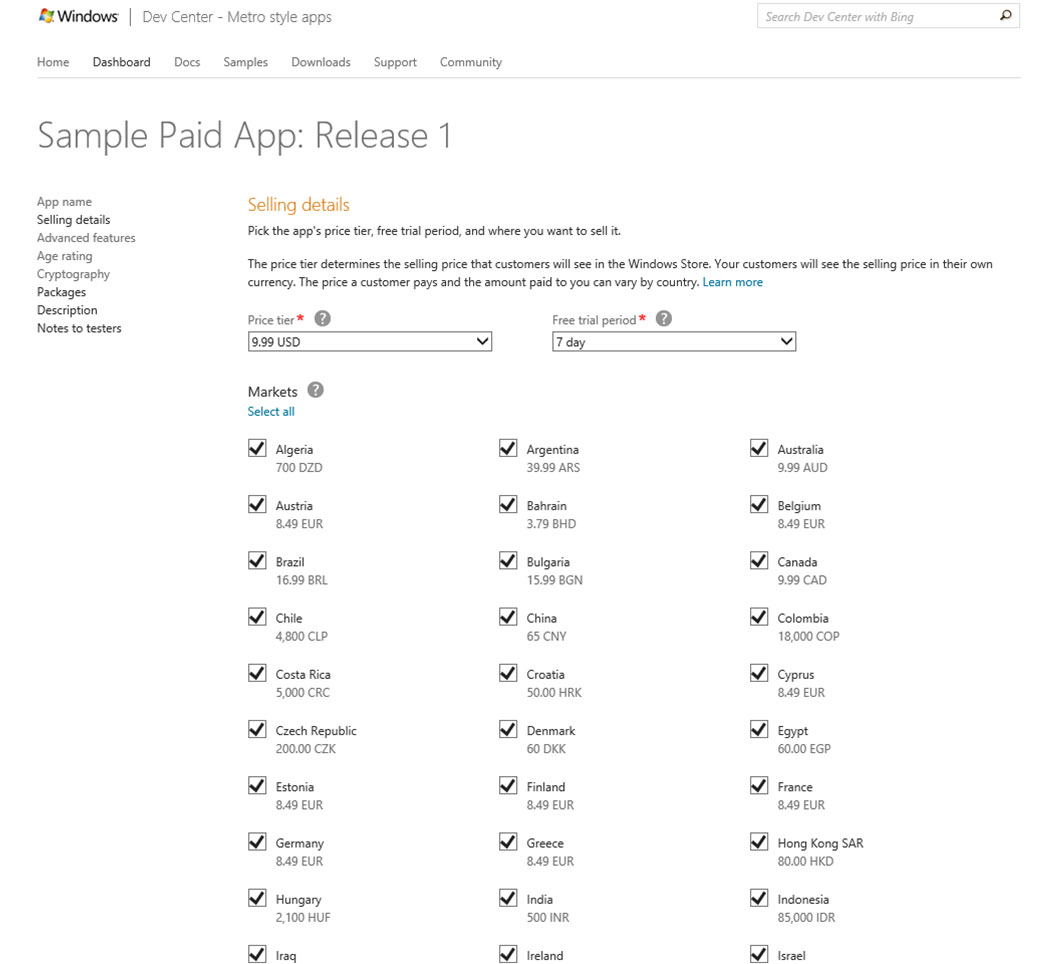This screenshot has width=1047, height=964.
Task: Deselect the Brazil market
Action: pos(257,560)
